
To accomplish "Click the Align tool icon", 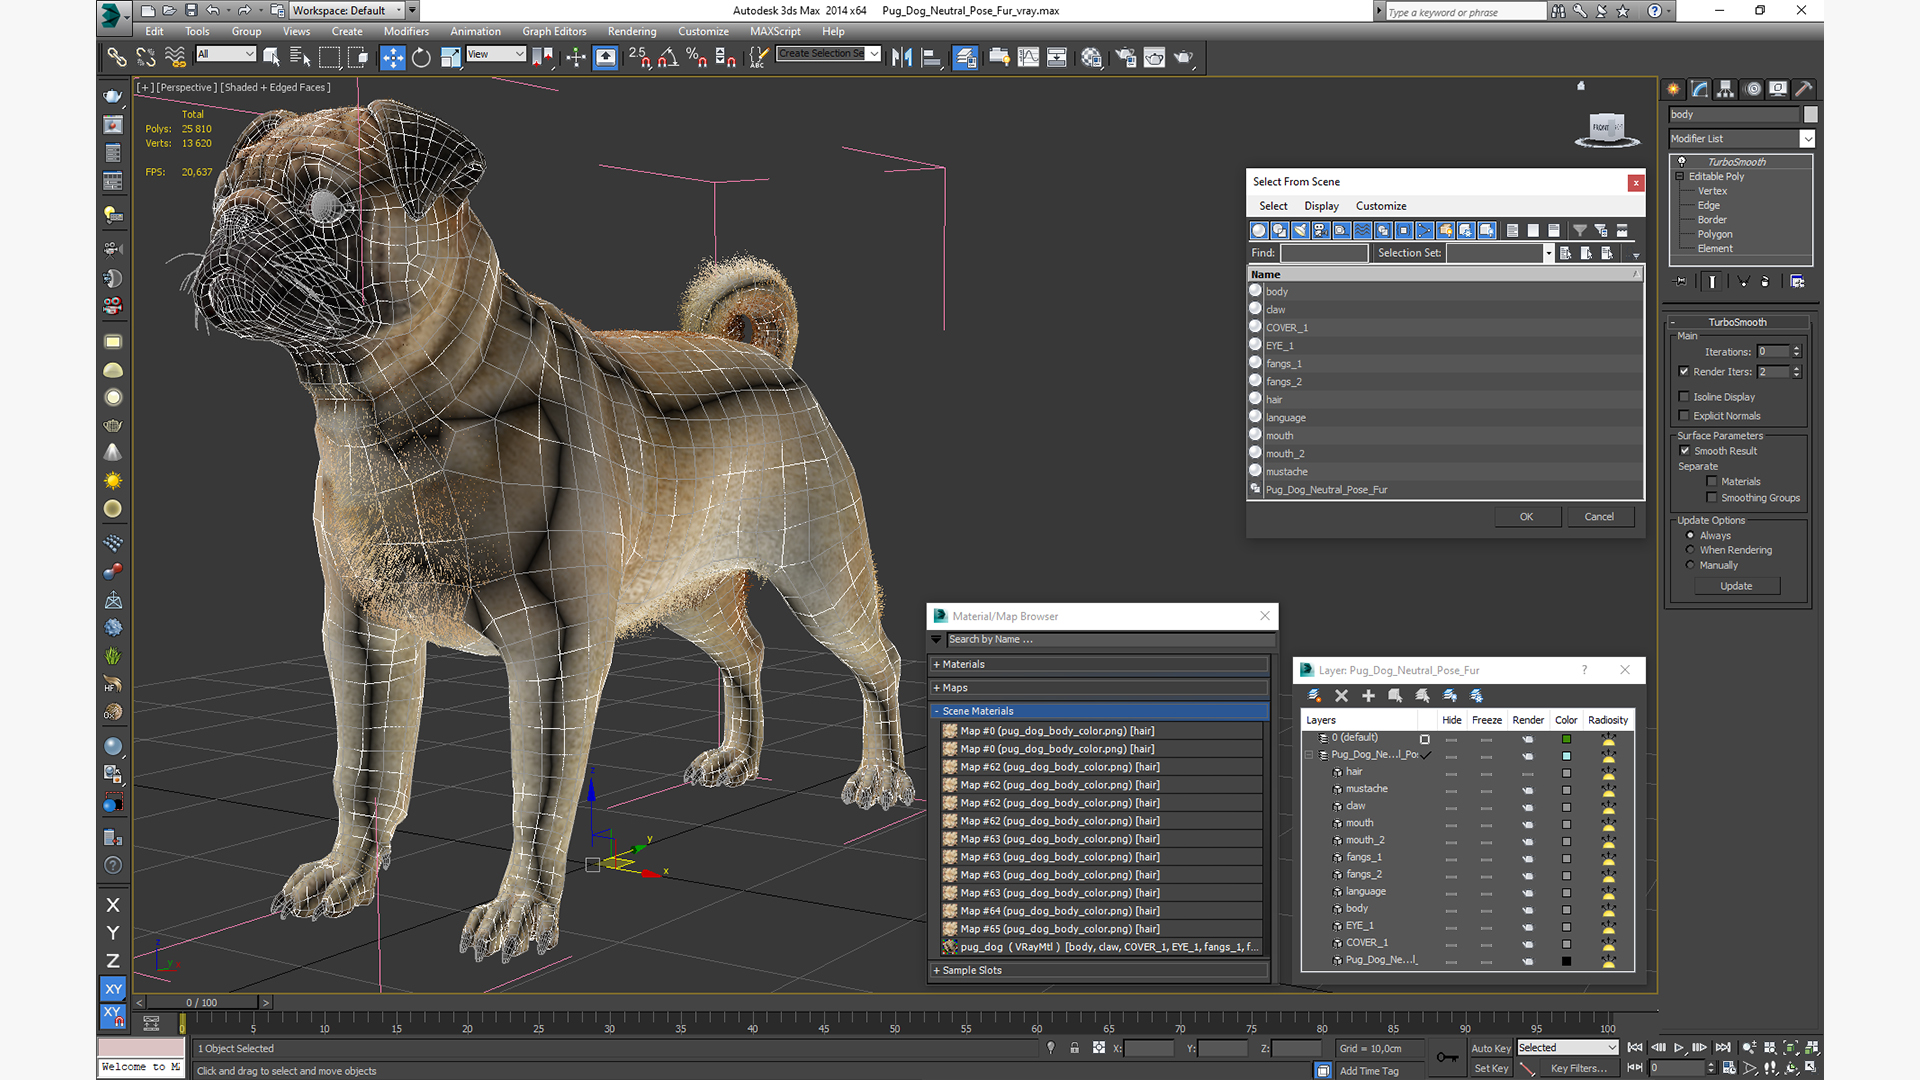I will [931, 57].
